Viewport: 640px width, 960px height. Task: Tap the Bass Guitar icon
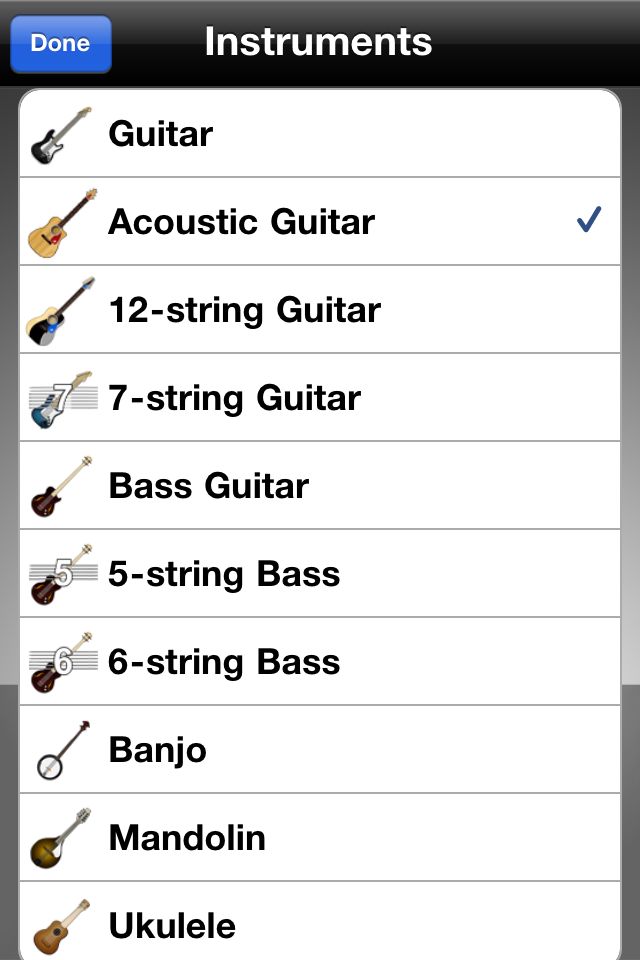[61, 487]
